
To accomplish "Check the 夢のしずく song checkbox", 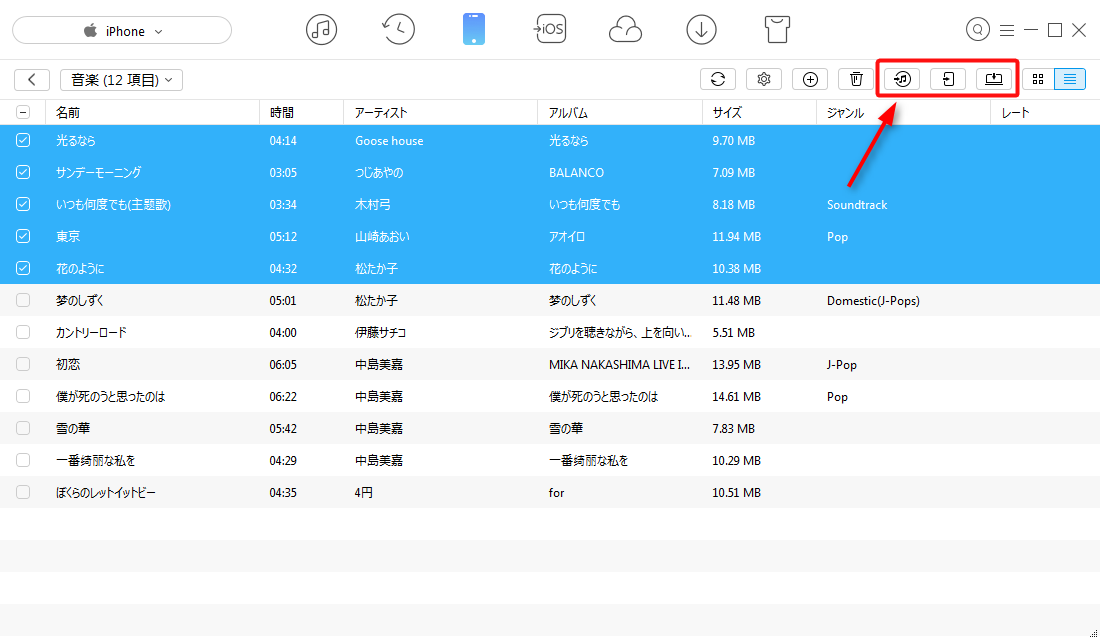I will 23,300.
